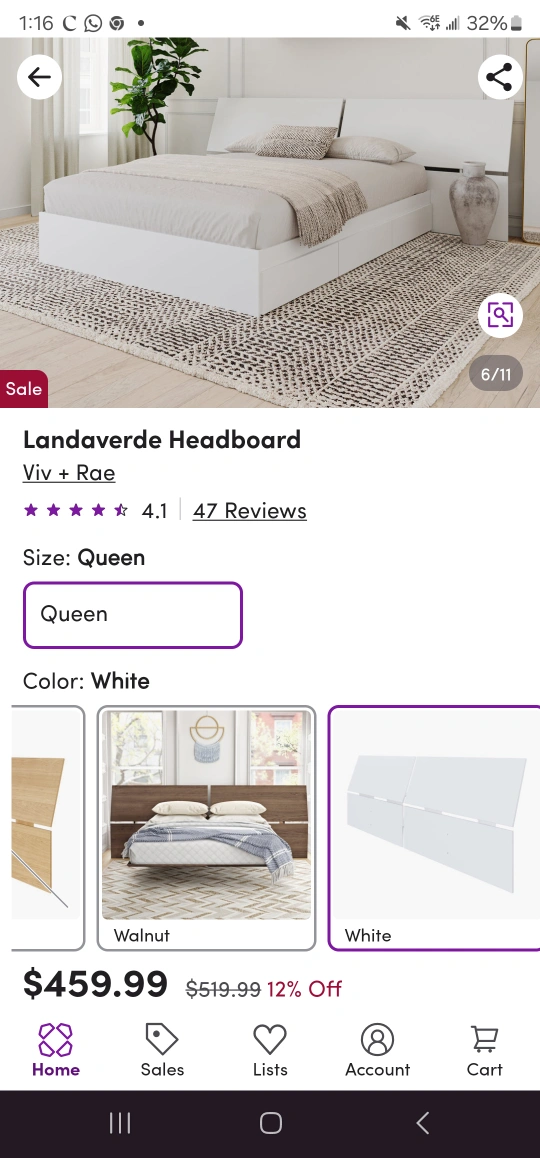Go to the Home tab
The width and height of the screenshot is (540, 1158).
[x=55, y=1051]
